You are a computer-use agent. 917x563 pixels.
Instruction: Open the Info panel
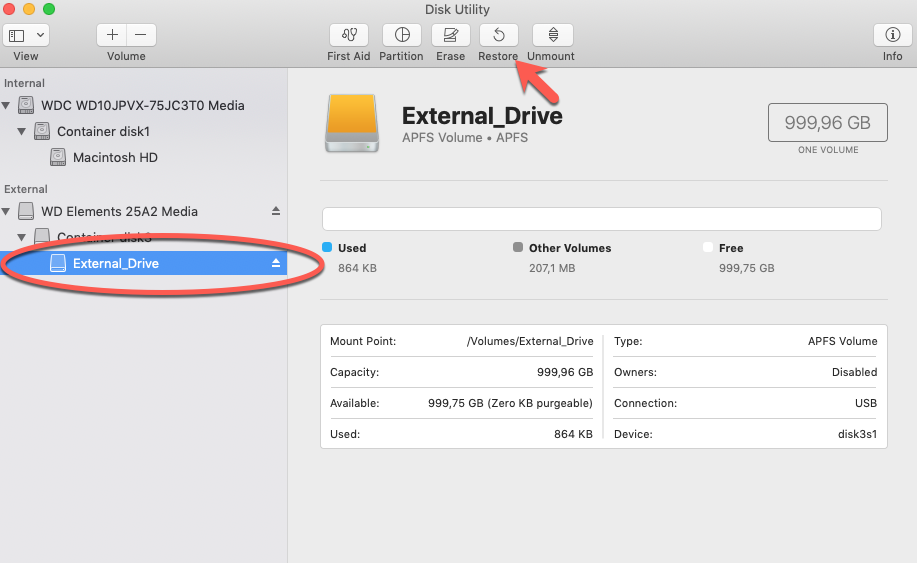[x=892, y=35]
